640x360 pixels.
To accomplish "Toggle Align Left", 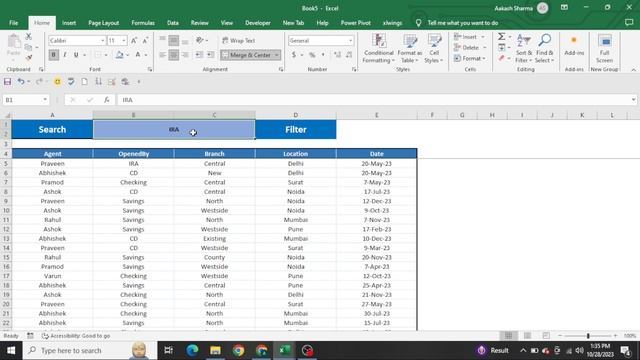I will 162,55.
